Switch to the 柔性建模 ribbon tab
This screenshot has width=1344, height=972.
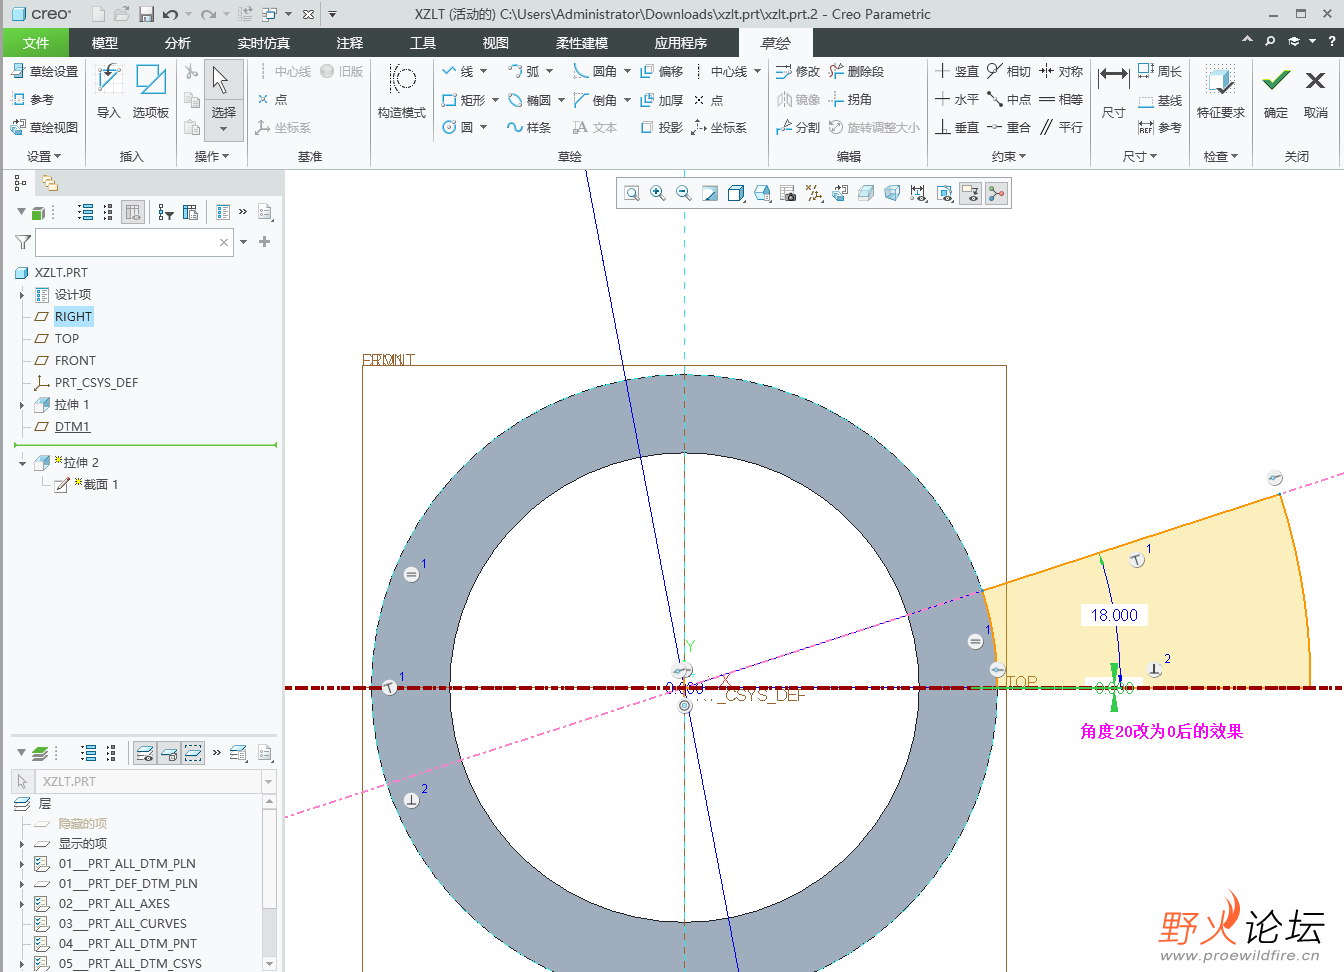[582, 43]
